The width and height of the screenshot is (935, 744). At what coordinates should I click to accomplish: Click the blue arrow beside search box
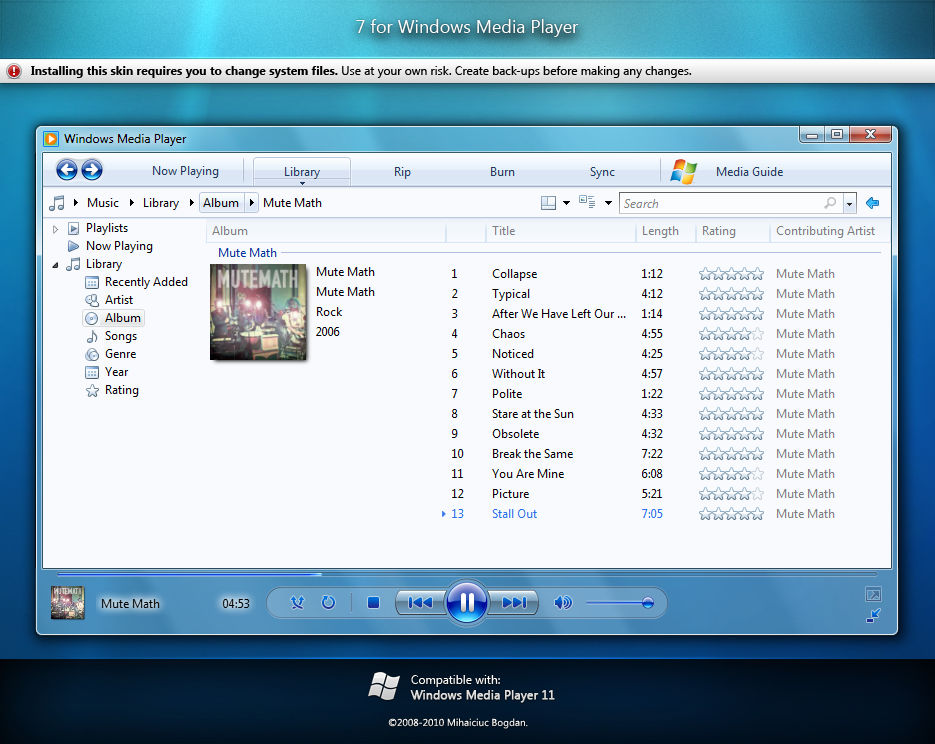pos(872,203)
